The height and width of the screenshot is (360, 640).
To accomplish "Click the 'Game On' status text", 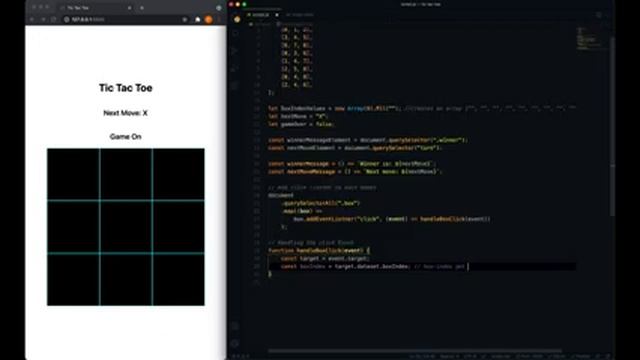I will tap(125, 137).
